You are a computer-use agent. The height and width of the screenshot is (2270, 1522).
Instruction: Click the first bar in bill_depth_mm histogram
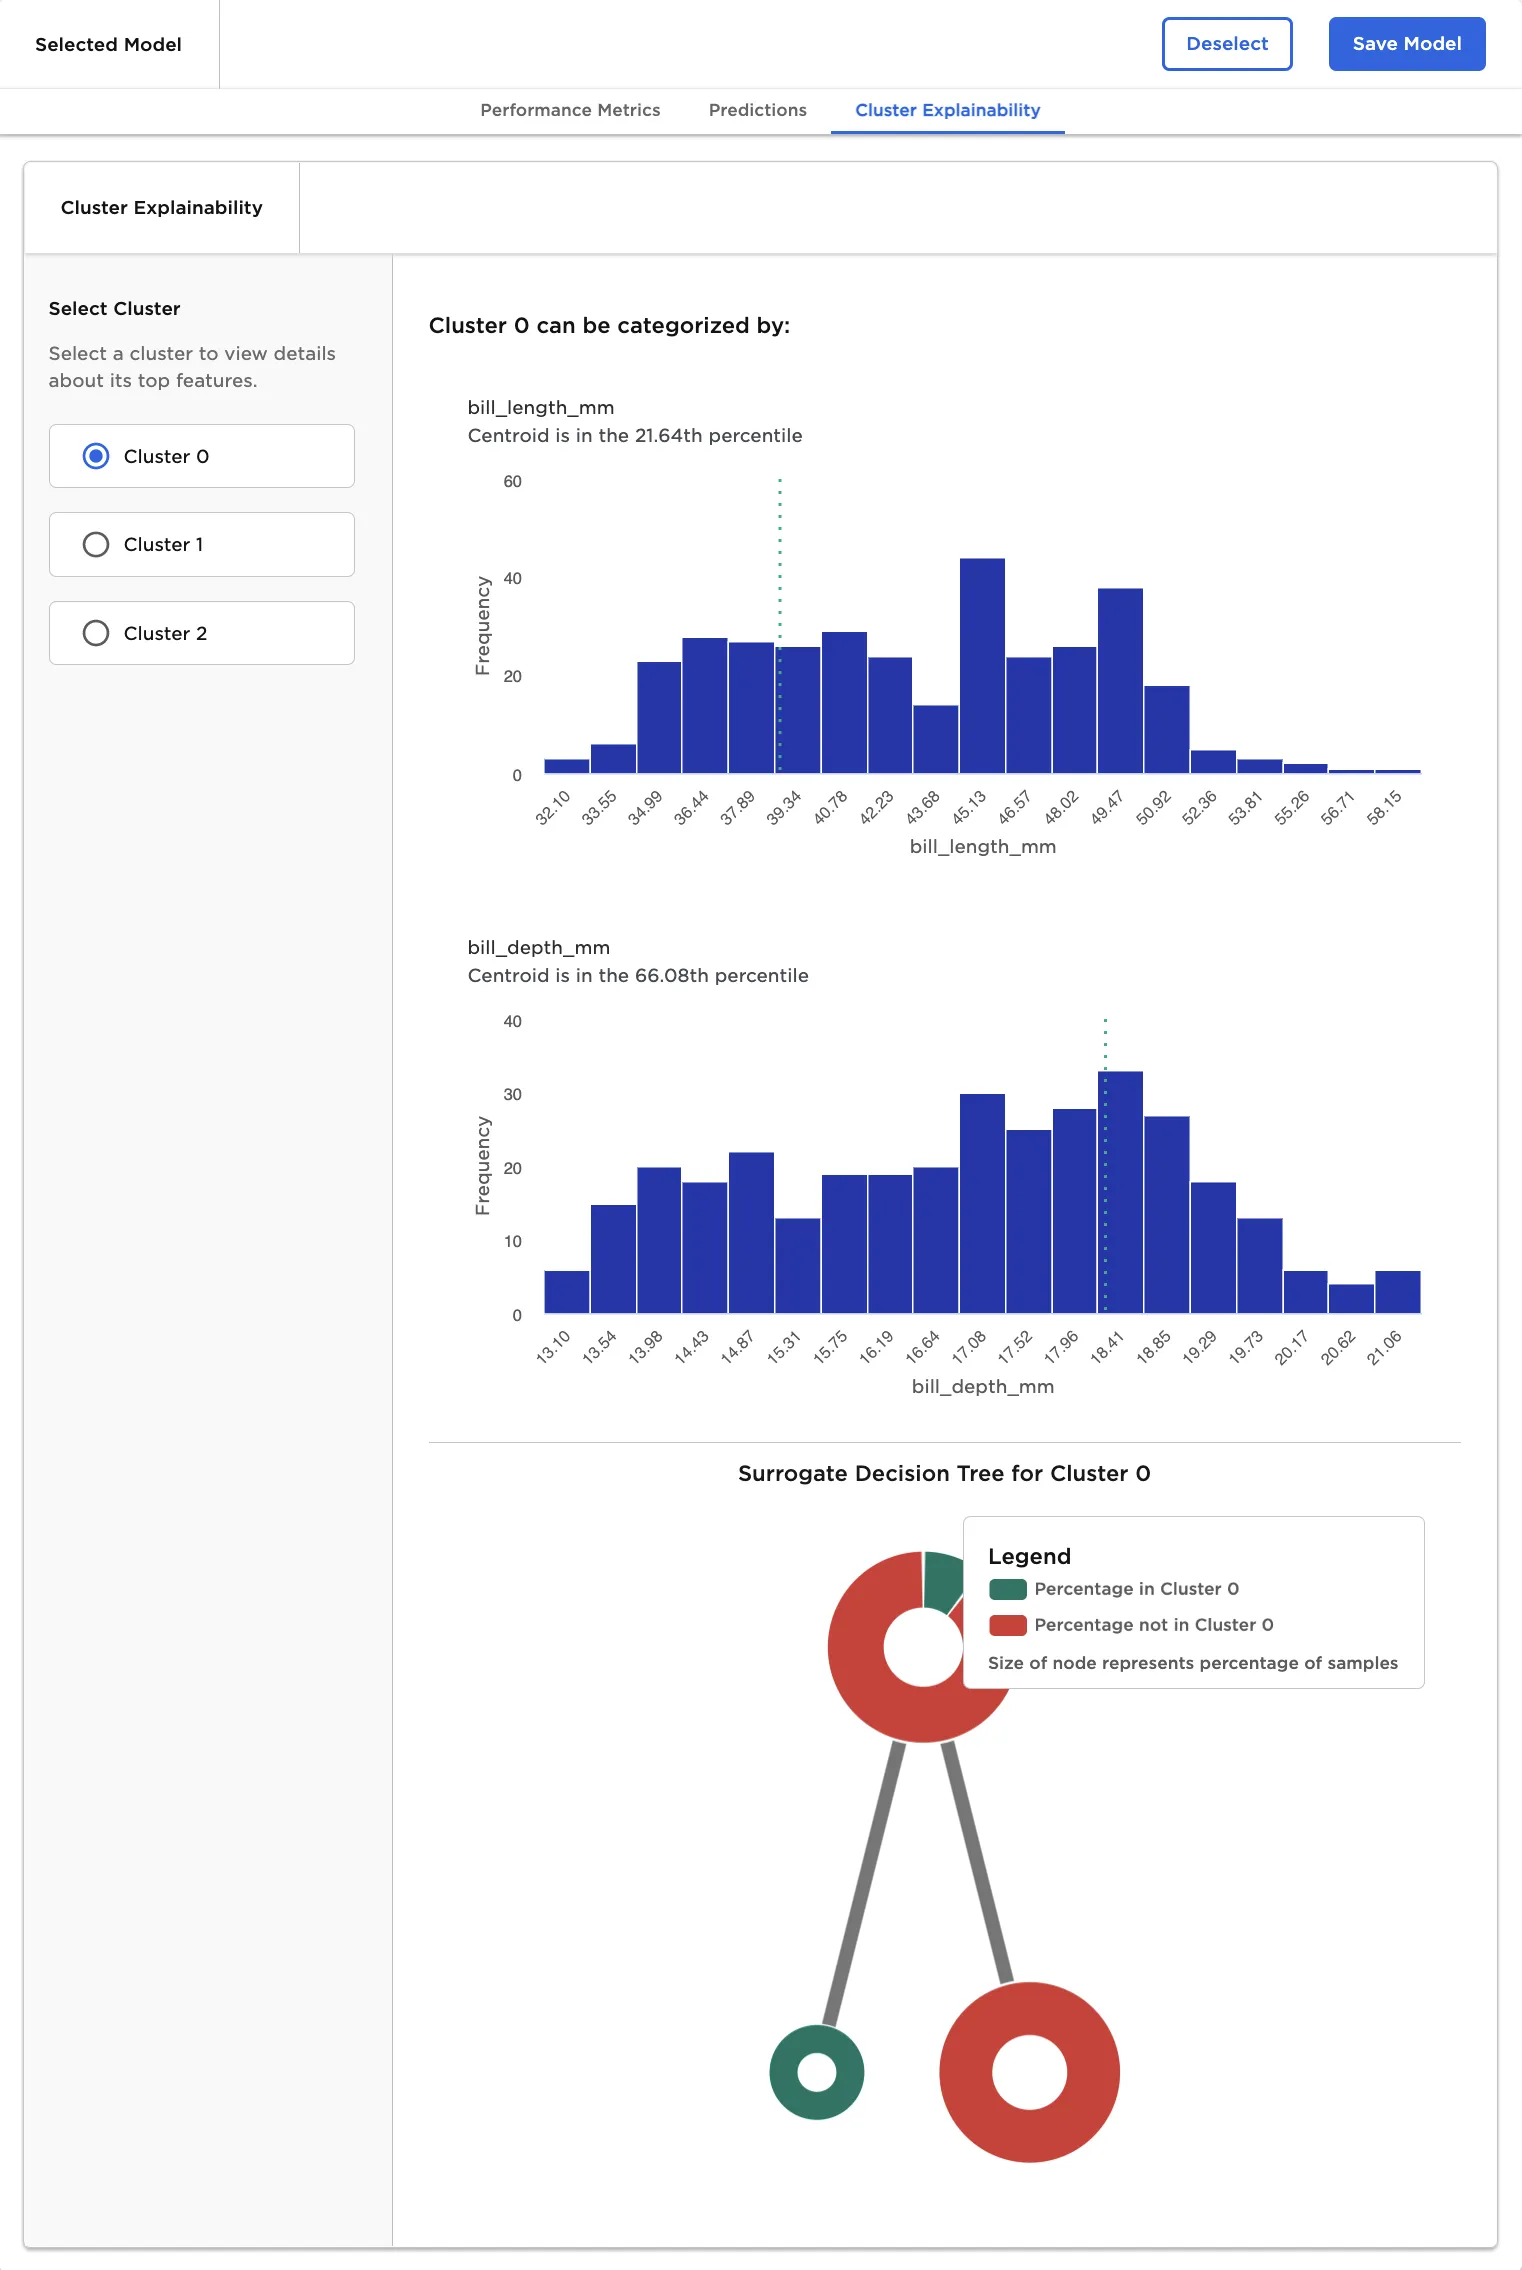[566, 1292]
